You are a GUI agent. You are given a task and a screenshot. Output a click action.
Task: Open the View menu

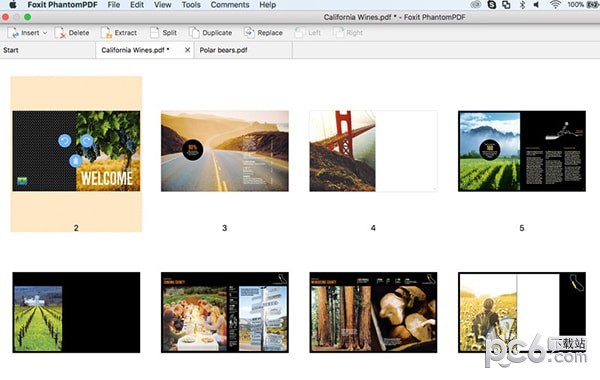(x=163, y=5)
